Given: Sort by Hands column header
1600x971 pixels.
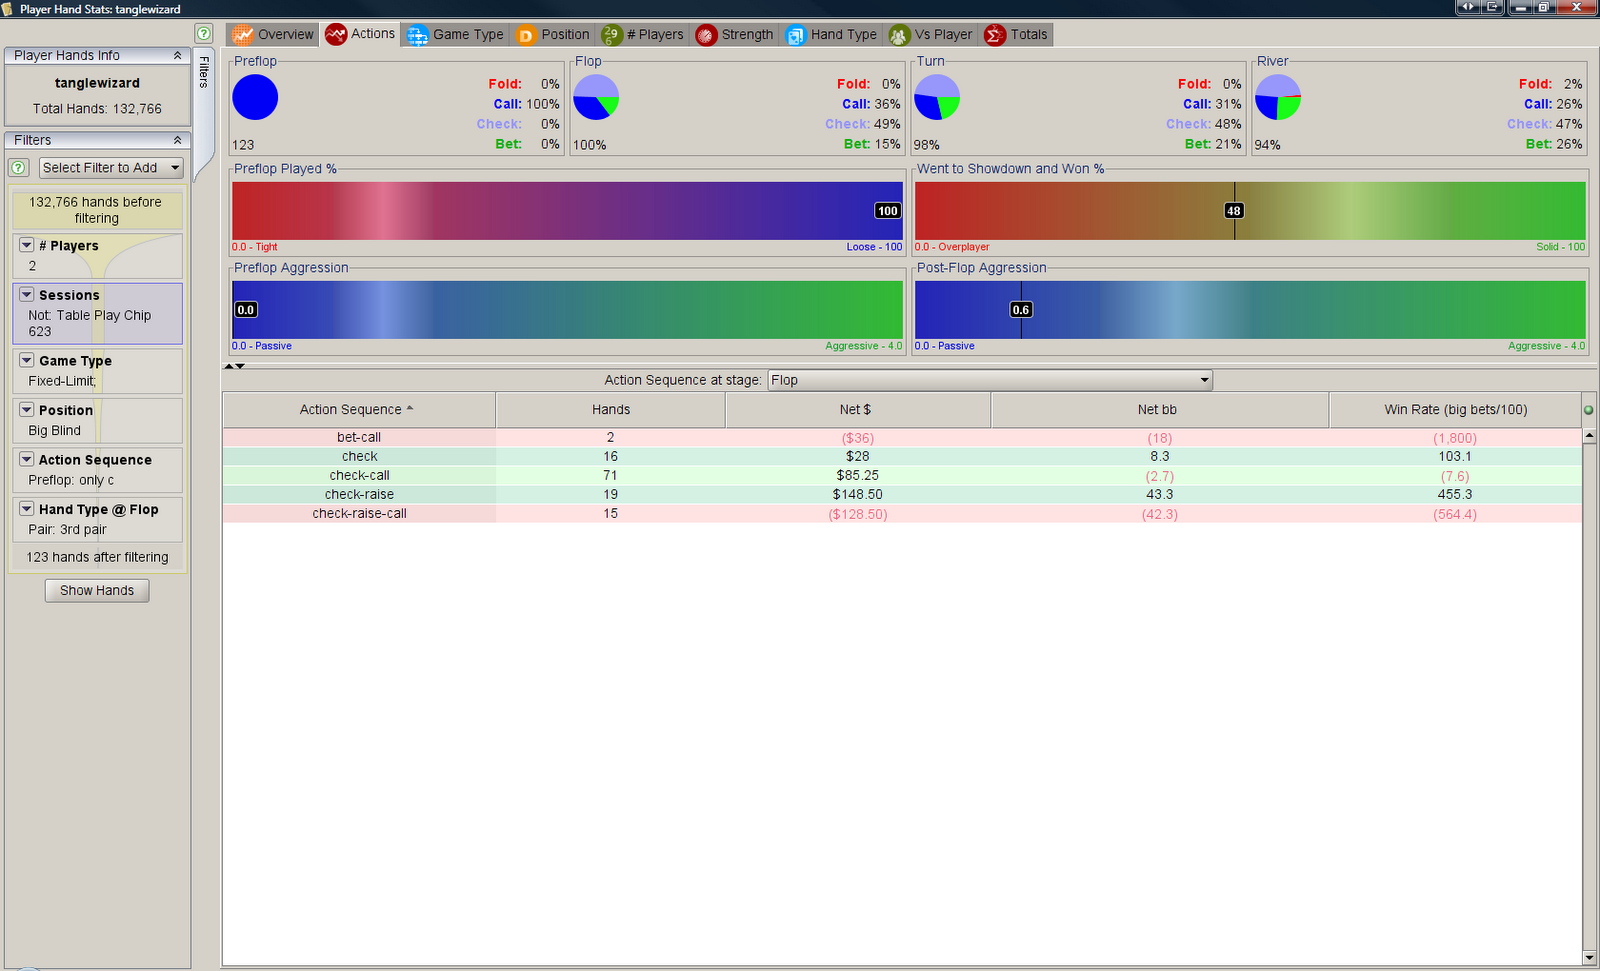Looking at the screenshot, I should pos(611,410).
